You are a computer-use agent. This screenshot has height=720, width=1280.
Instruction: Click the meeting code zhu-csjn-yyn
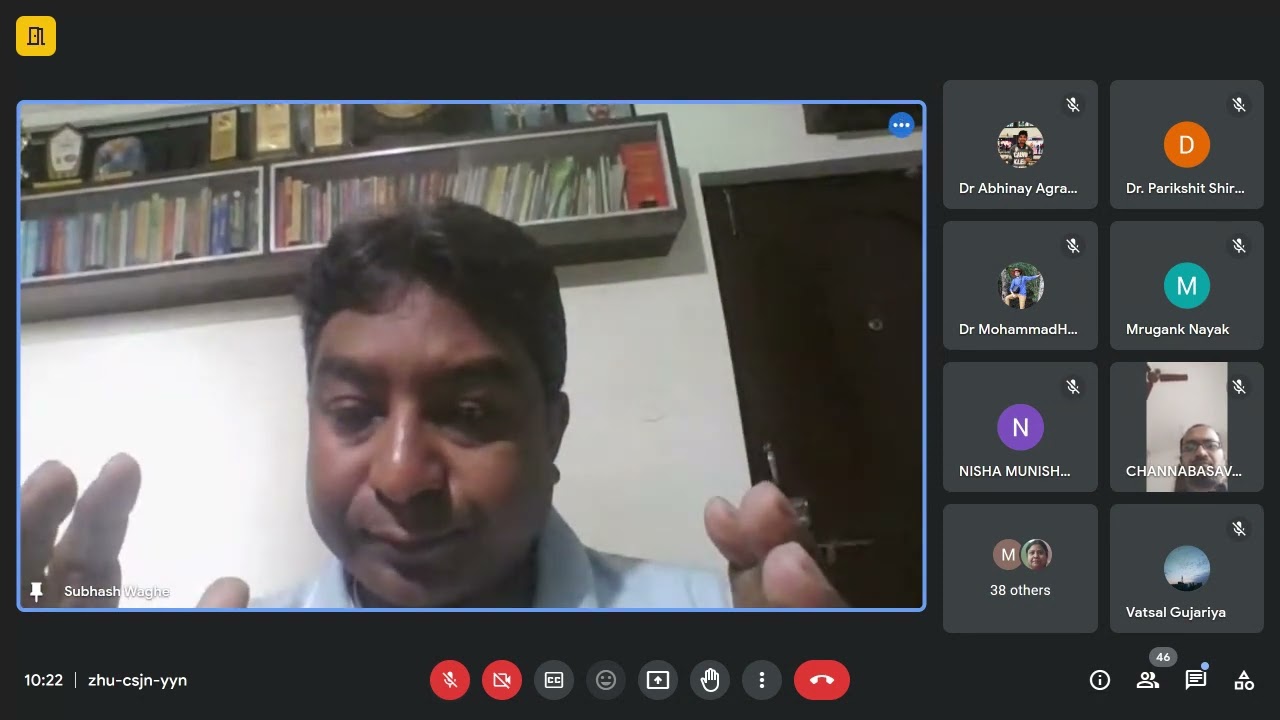point(138,680)
